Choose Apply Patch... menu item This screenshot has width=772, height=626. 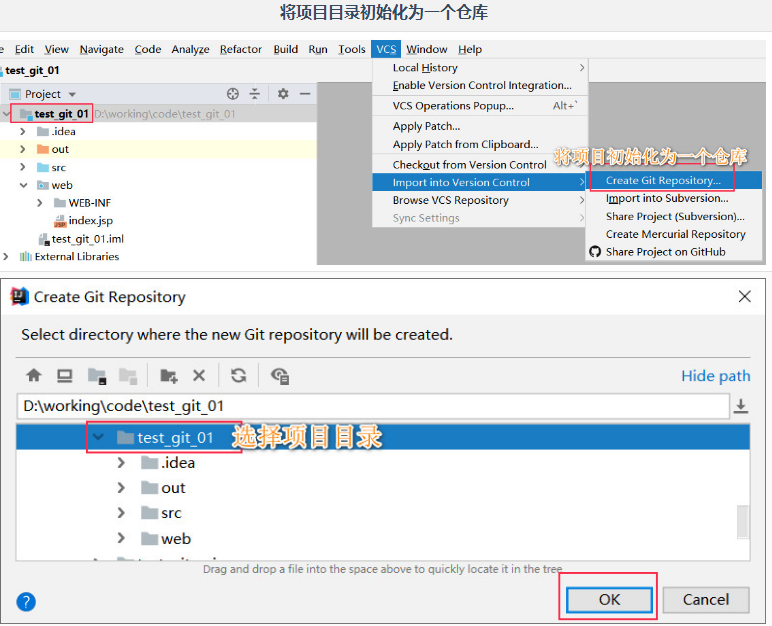(x=480, y=126)
